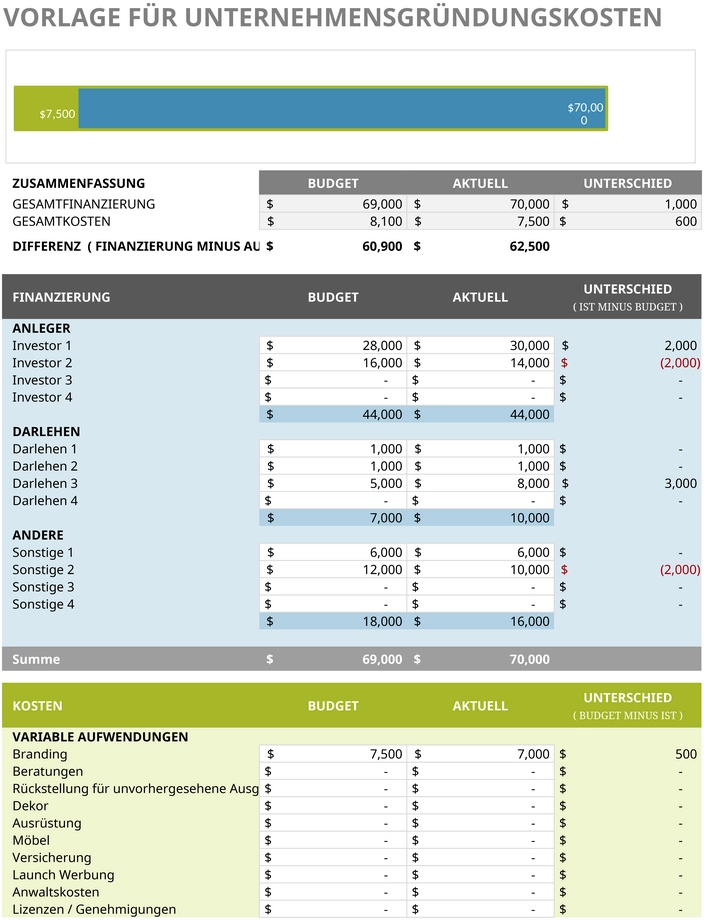Screen dimensions: 704x921
Task: Select Branding budget cell 7,500
Action: tap(333, 754)
